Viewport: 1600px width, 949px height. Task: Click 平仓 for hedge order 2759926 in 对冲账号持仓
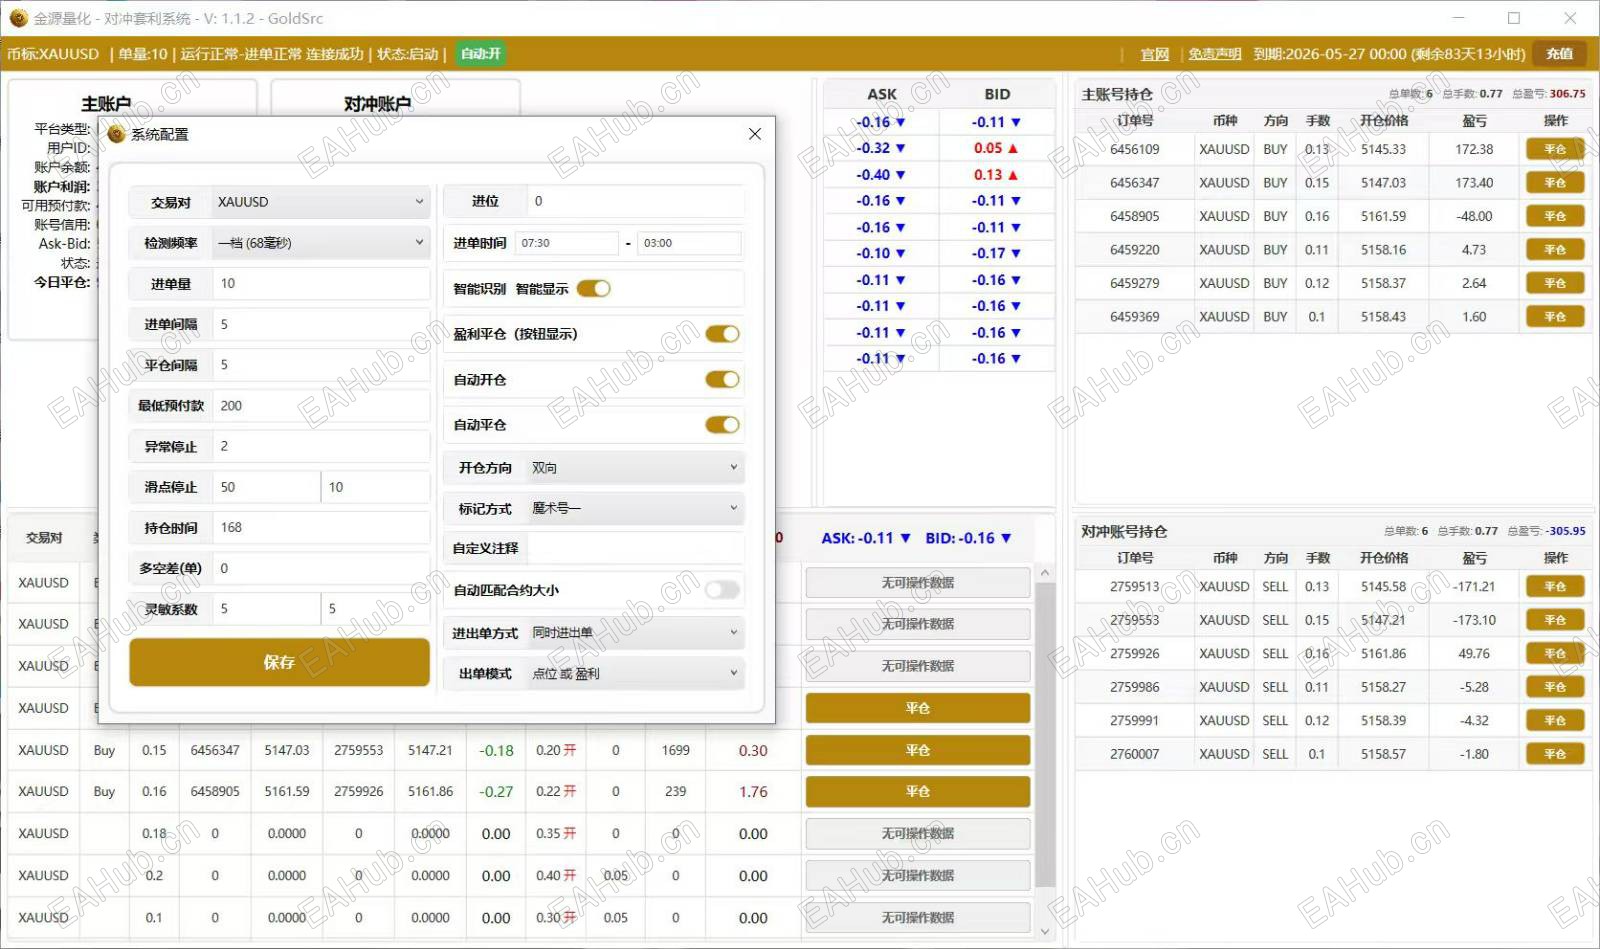[1555, 654]
